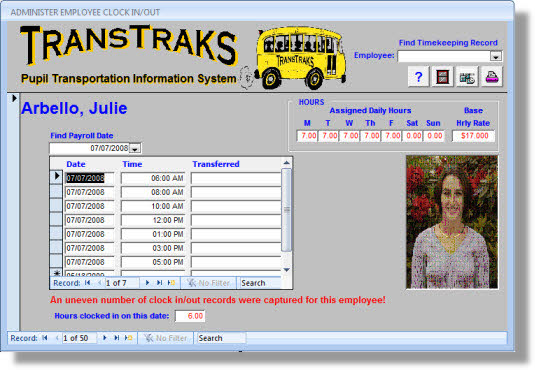The height and width of the screenshot is (370, 535).
Task: Add new clock record in subform navigator
Action: pyautogui.click(x=171, y=283)
